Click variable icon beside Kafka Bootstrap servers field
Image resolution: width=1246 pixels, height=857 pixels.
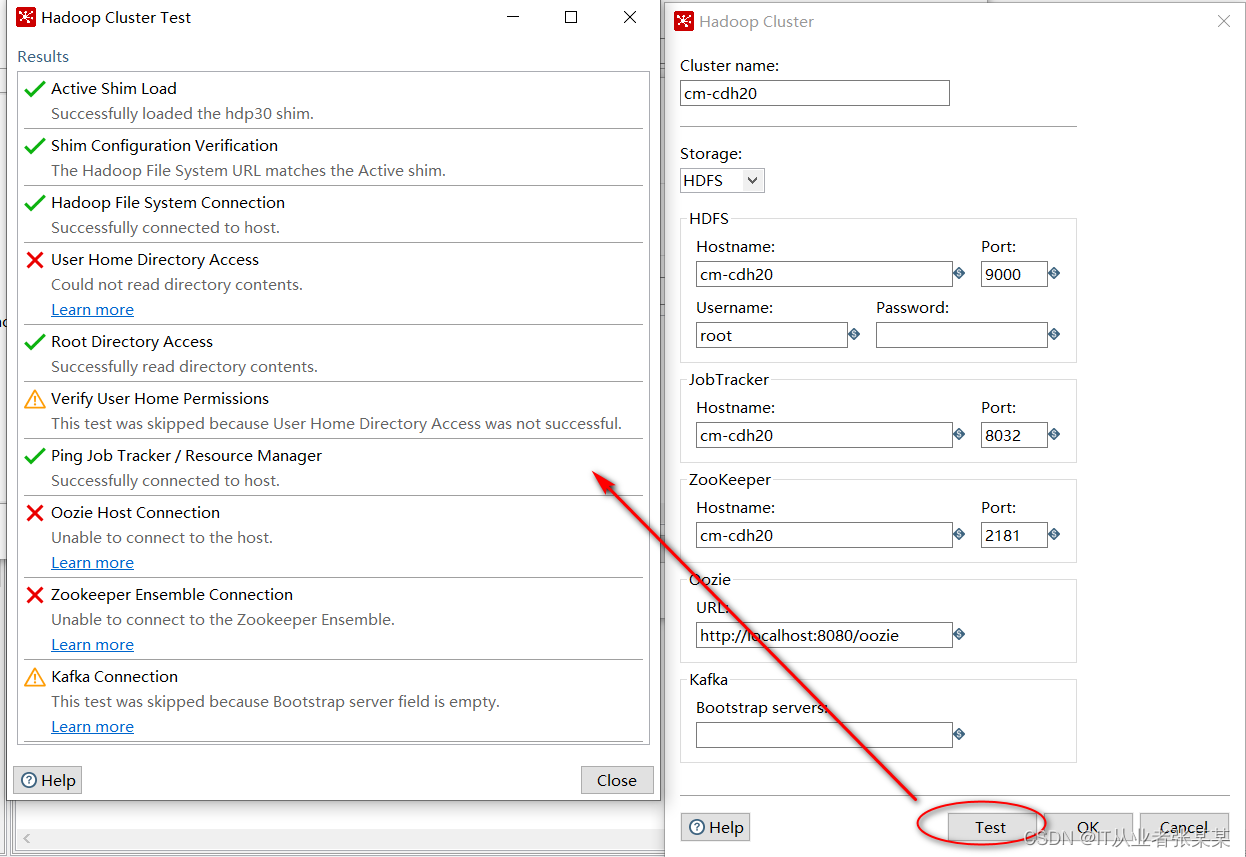(x=959, y=734)
